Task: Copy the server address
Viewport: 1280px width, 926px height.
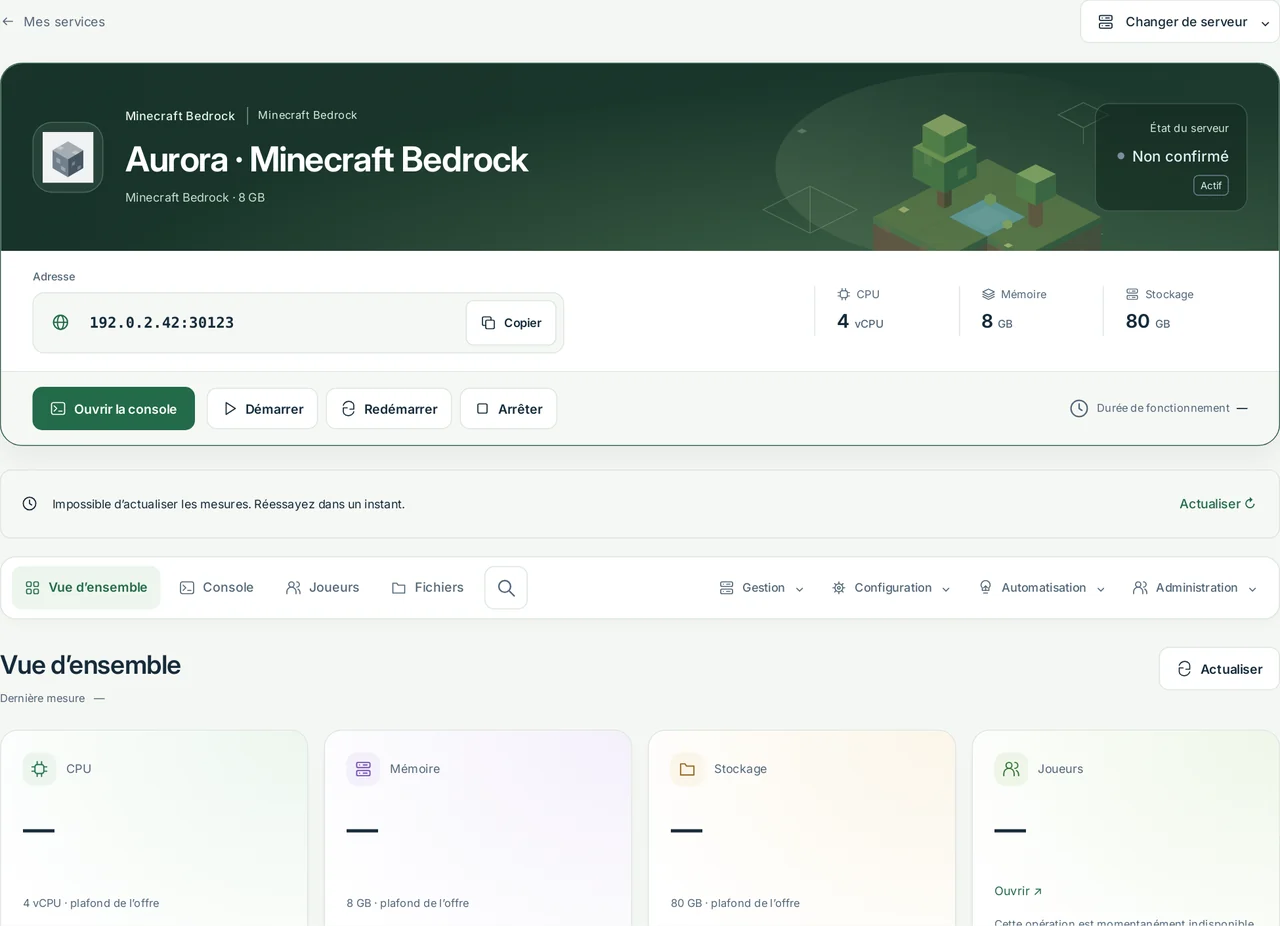Action: click(x=511, y=323)
